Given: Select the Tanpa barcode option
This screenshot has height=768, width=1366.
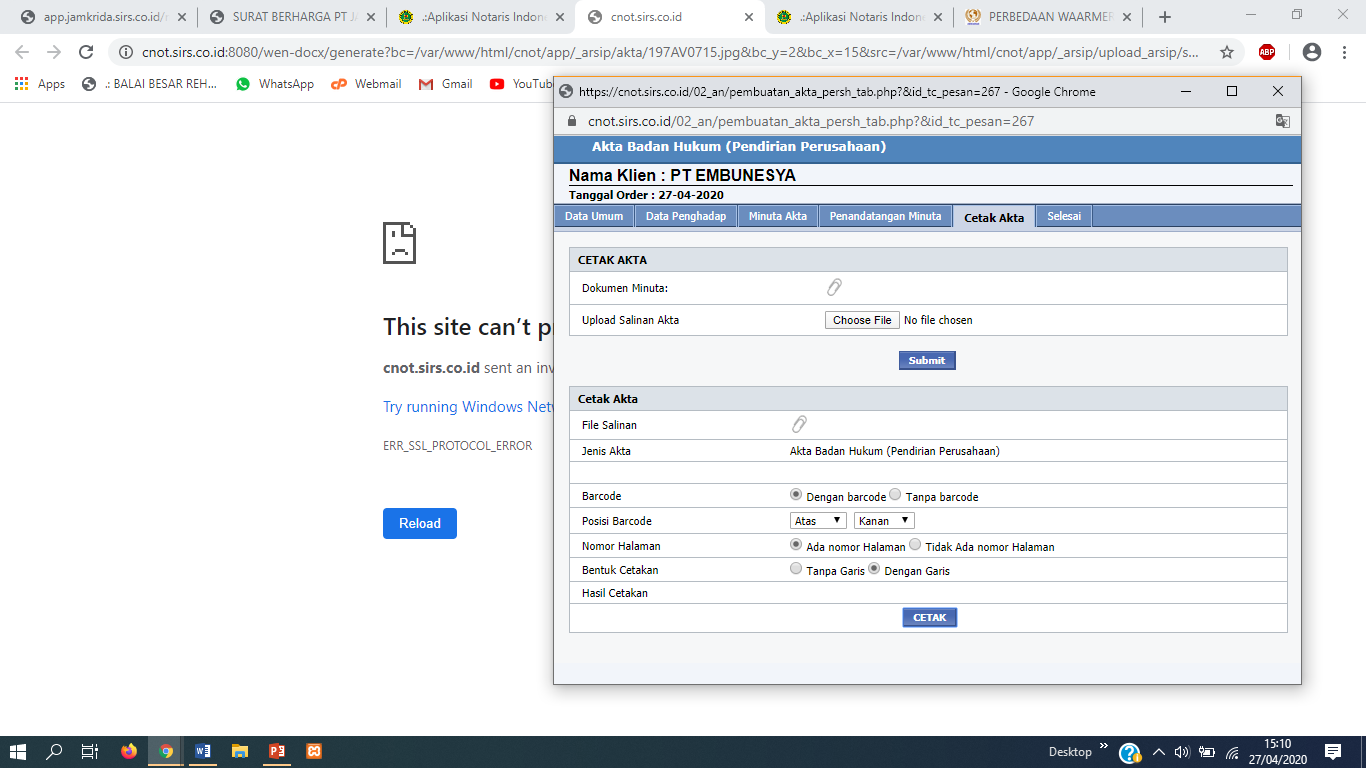Looking at the screenshot, I should click(895, 495).
